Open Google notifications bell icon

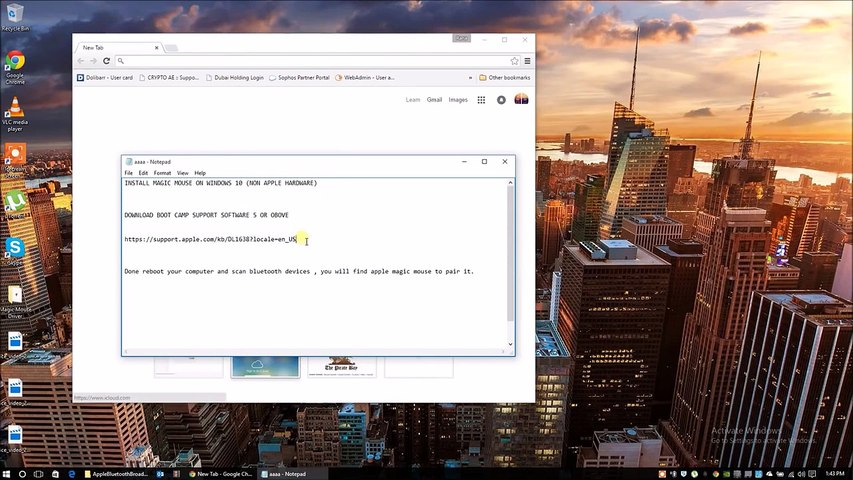[501, 100]
